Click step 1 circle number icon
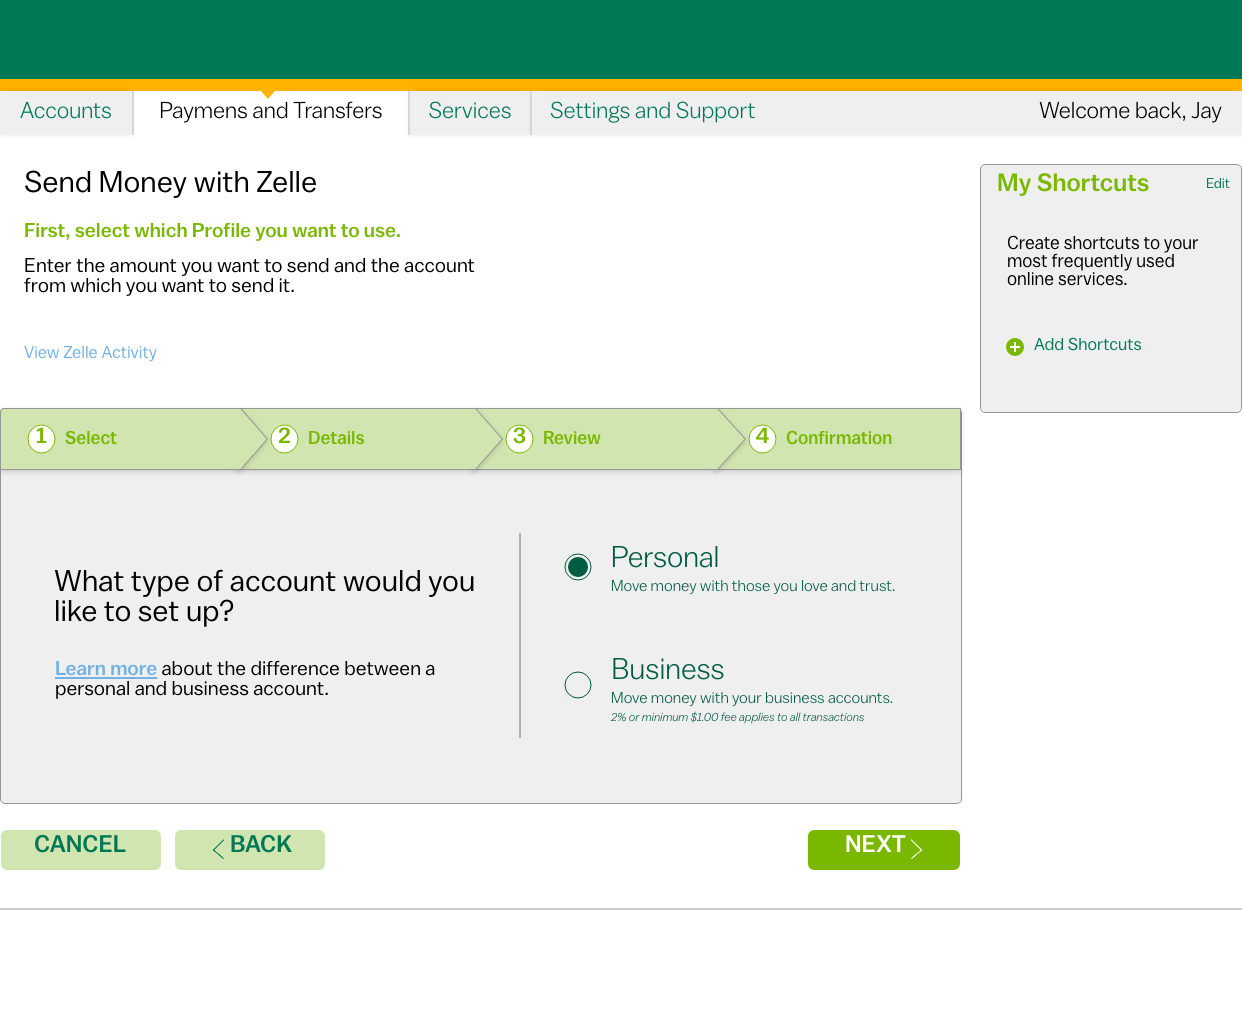The image size is (1242, 1024). pyautogui.click(x=41, y=438)
